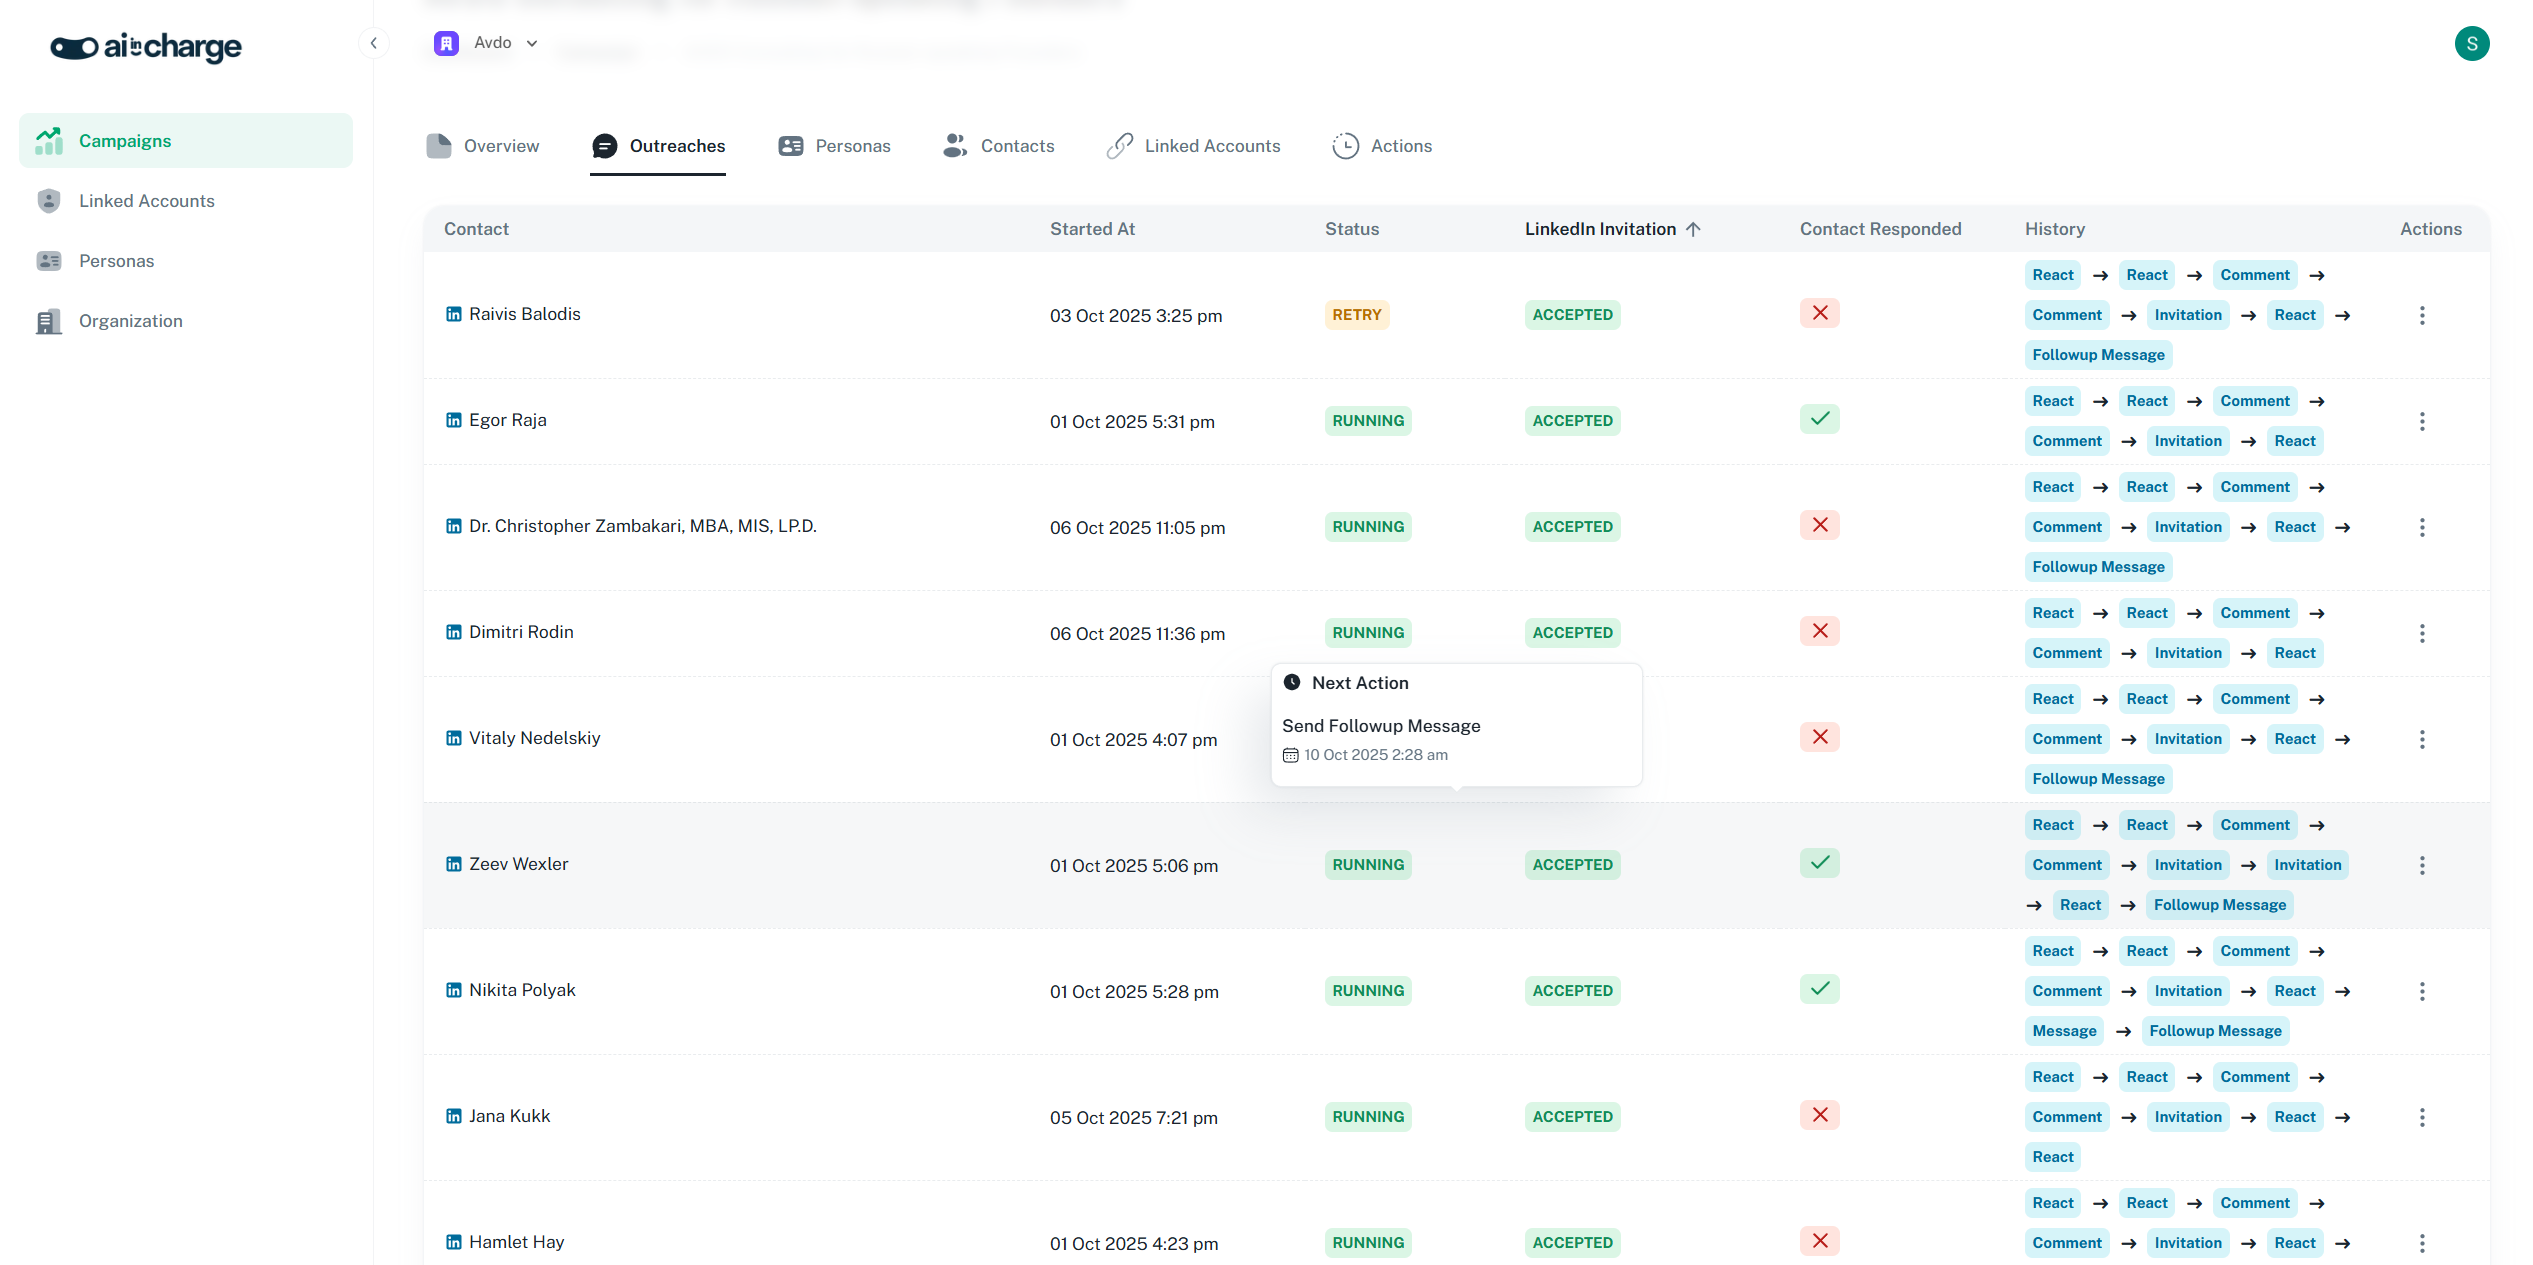Sort by LinkedIn Invitation column arrow

[1692, 229]
